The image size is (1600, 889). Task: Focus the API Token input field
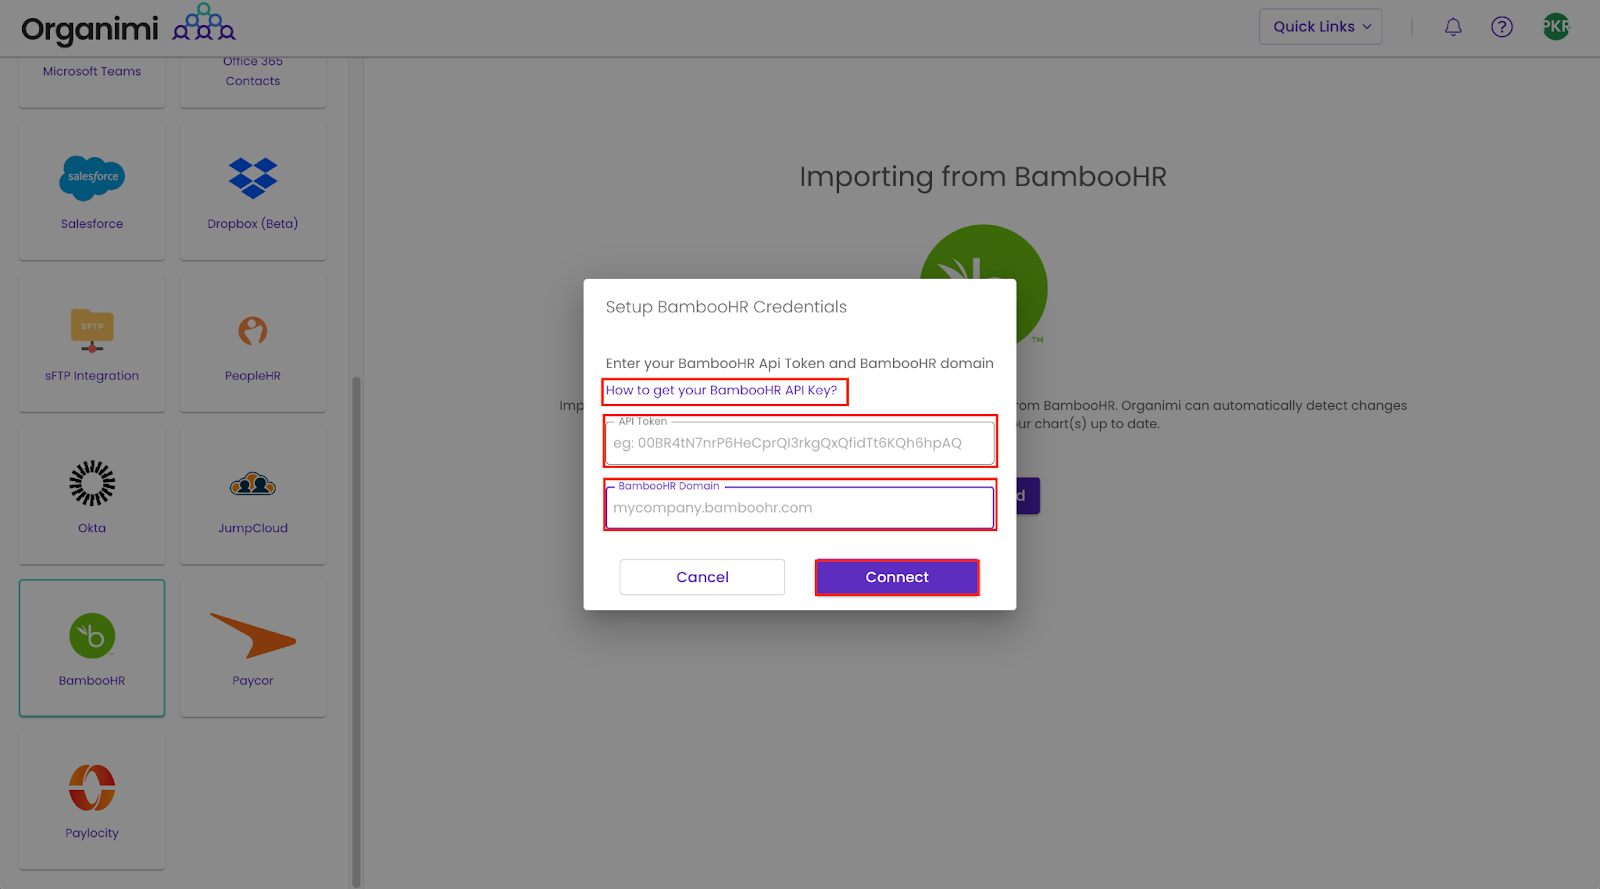click(x=800, y=442)
